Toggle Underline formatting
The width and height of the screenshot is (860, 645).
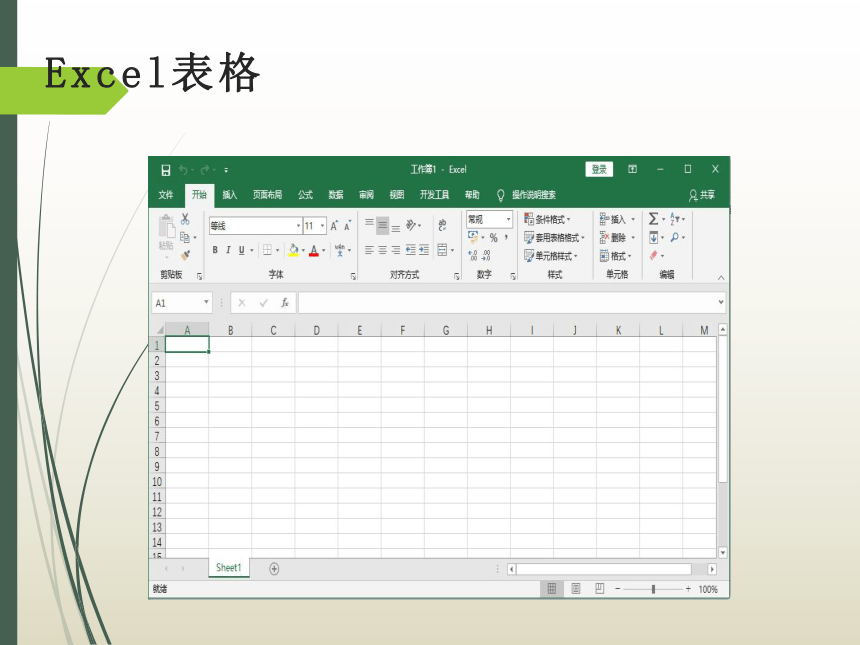click(x=241, y=250)
